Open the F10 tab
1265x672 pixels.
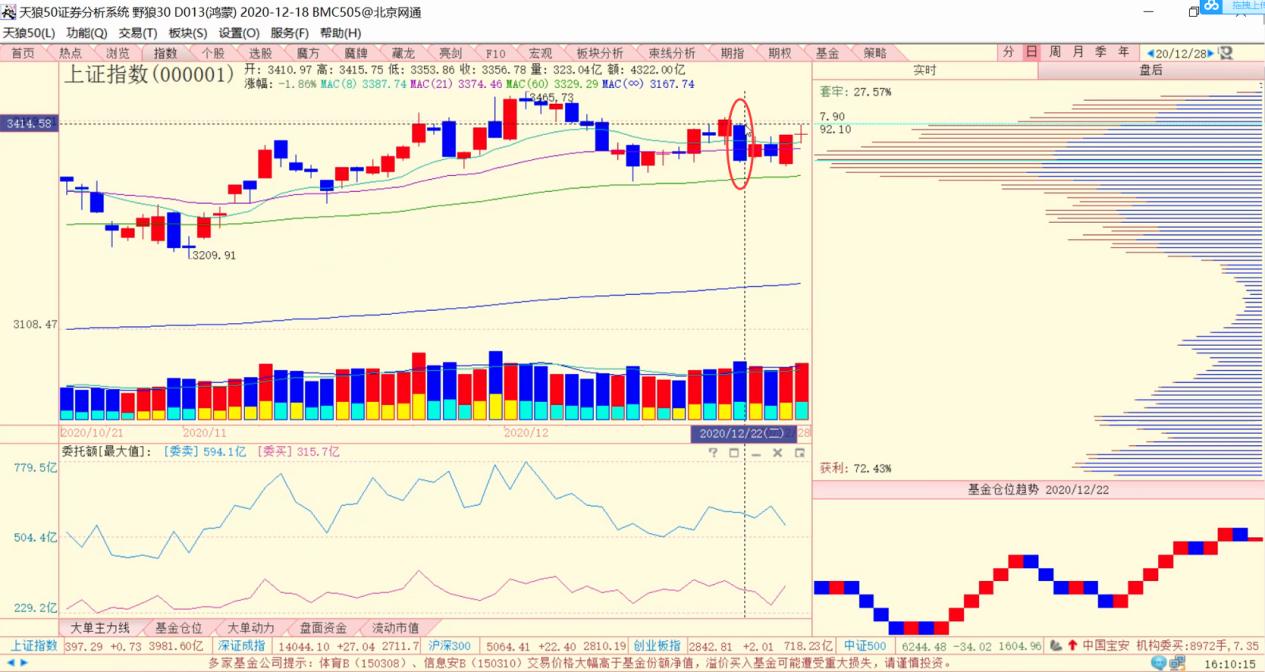tap(496, 53)
